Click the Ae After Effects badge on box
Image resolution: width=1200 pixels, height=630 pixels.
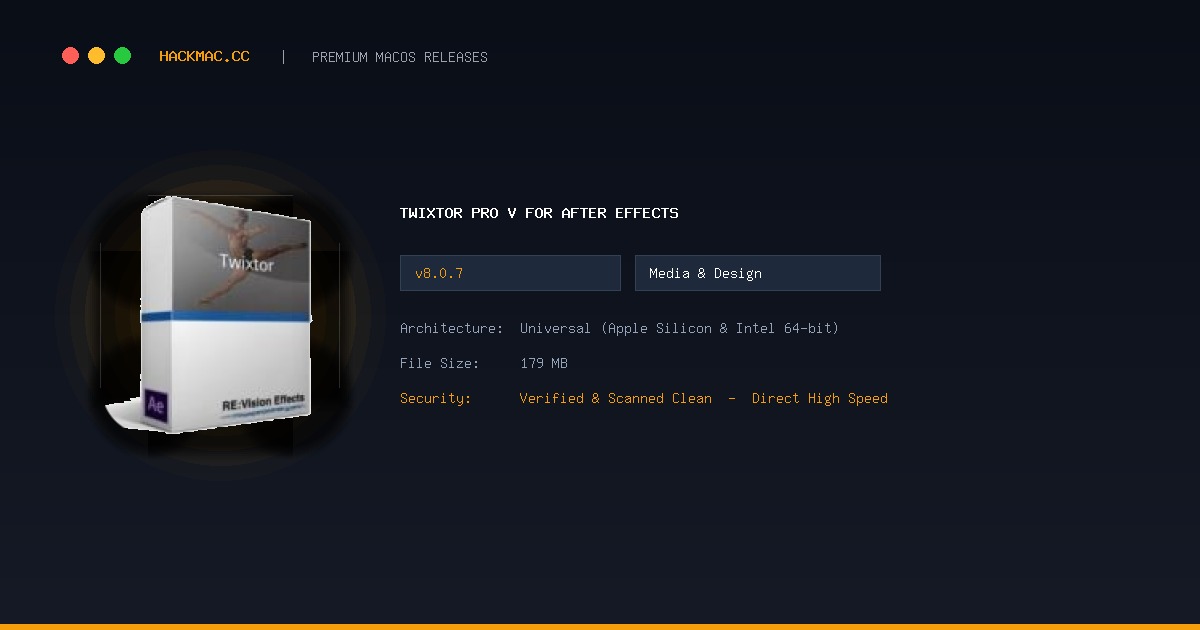[x=156, y=404]
